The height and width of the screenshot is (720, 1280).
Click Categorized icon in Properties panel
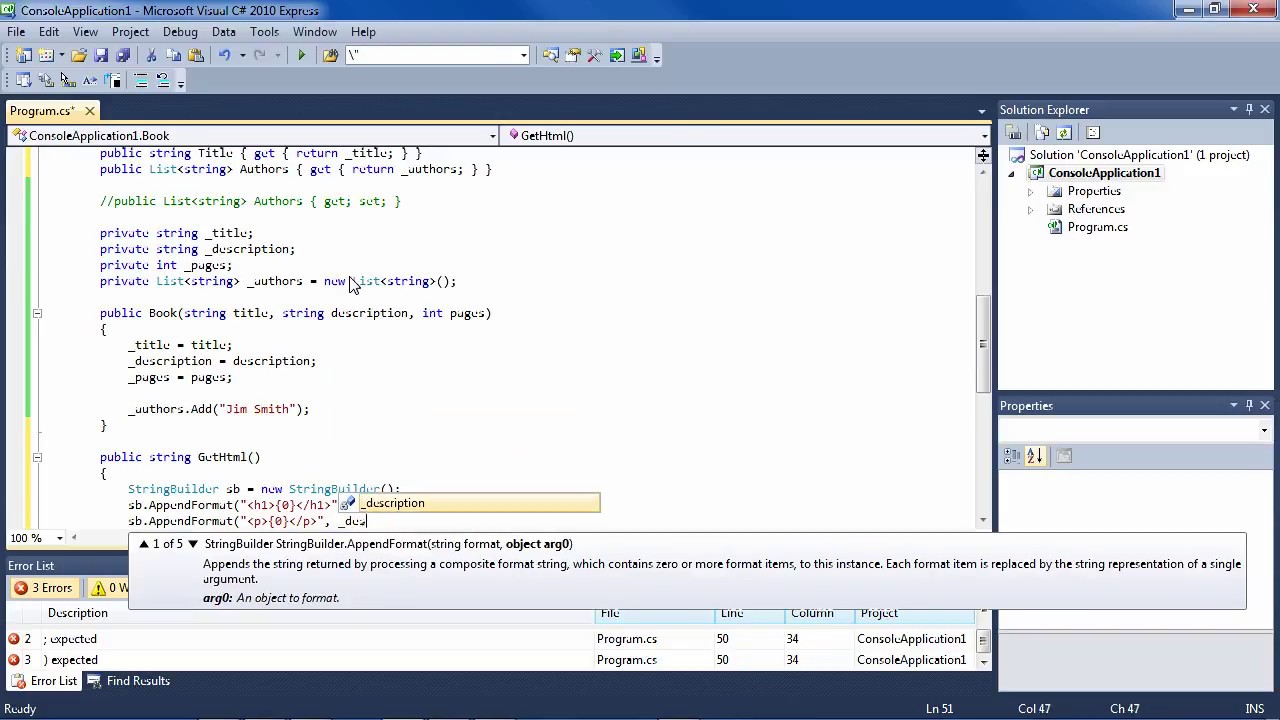(1013, 456)
